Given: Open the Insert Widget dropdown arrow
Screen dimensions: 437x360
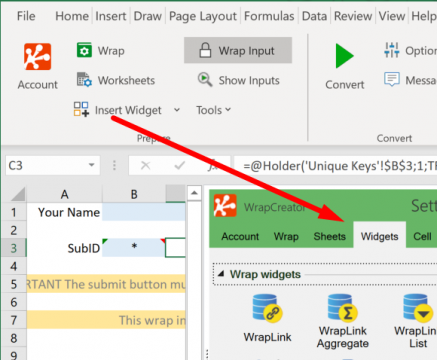Looking at the screenshot, I should tap(177, 110).
